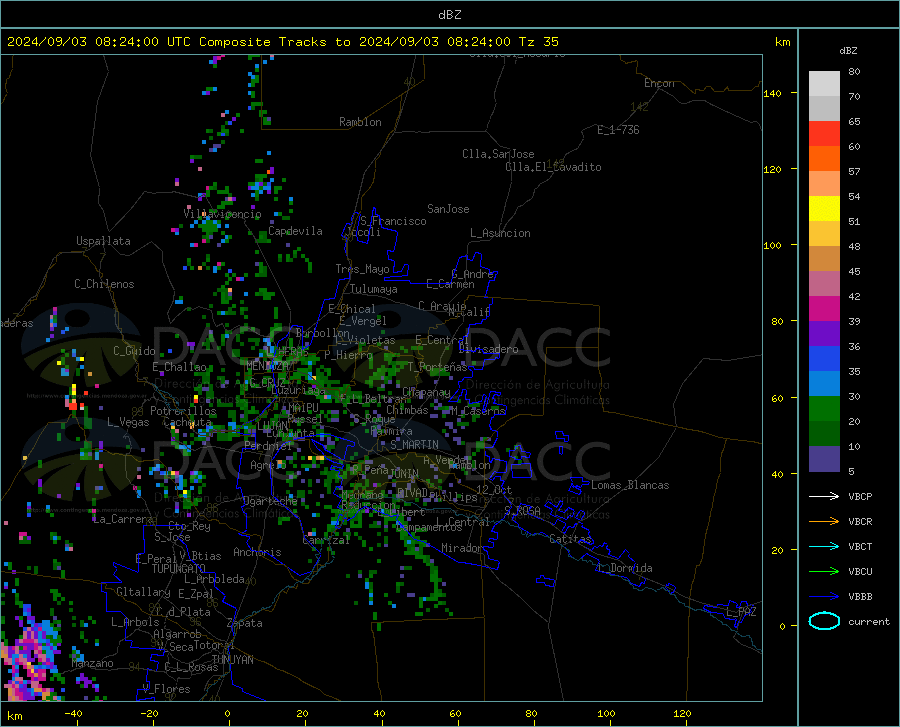The image size is (900, 727).
Task: Click the red echo cell near L_Vegas
Action: tap(72, 405)
